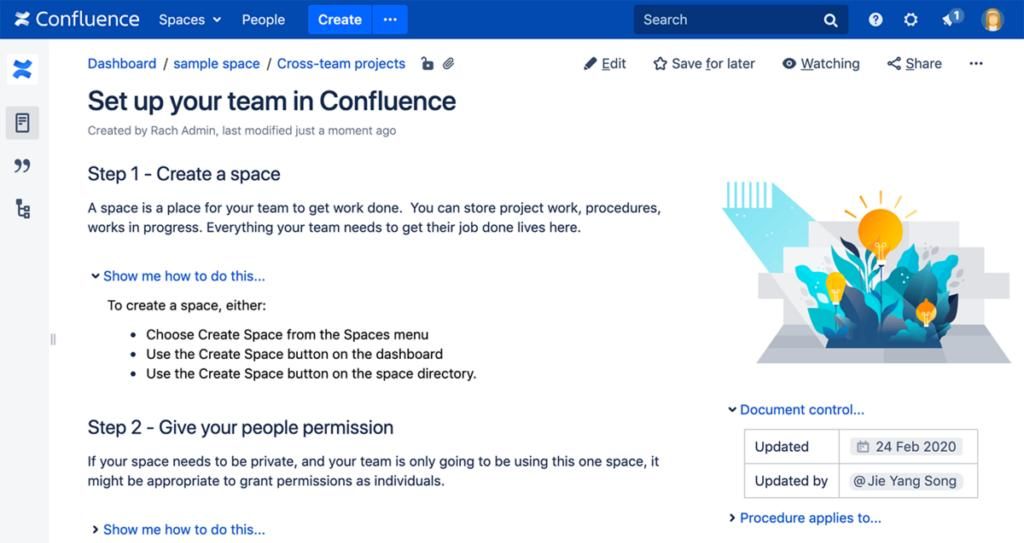The height and width of the screenshot is (543, 1024).
Task: Open the Spaces dropdown menu
Action: [x=190, y=19]
